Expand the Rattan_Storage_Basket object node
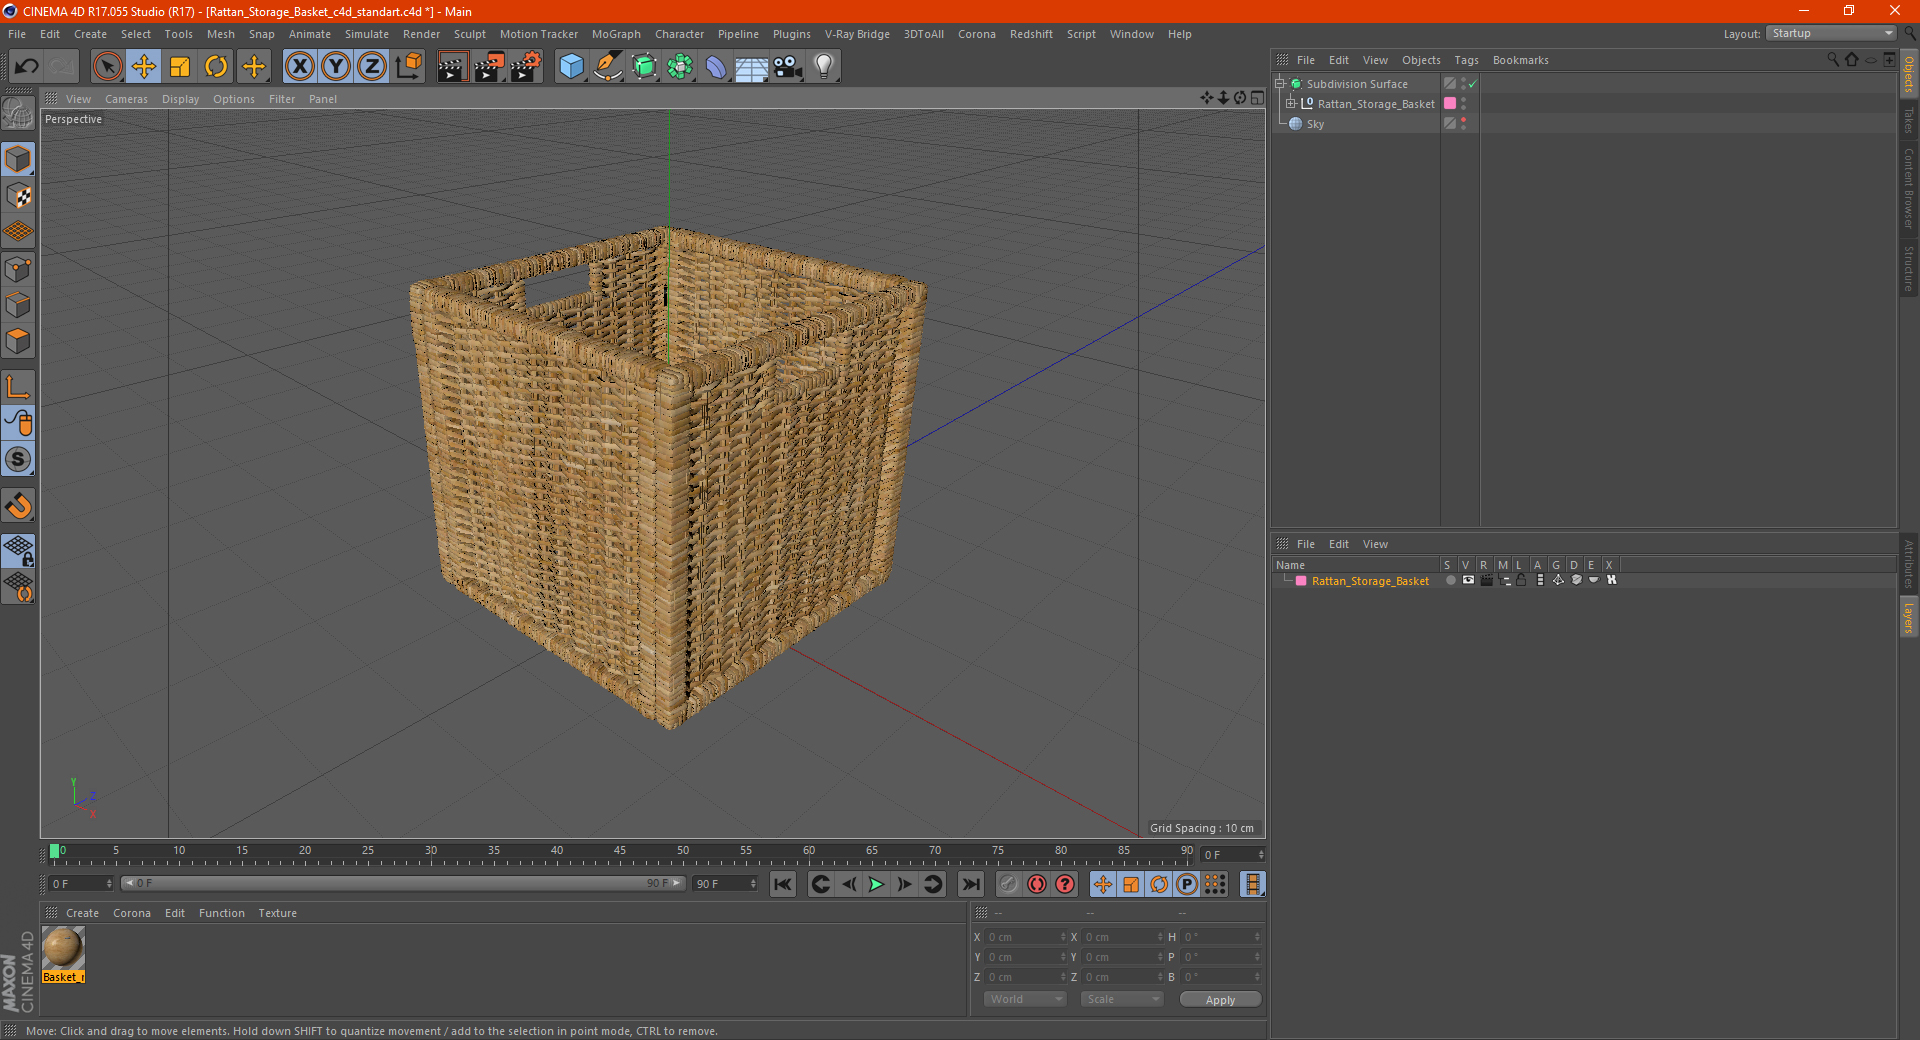This screenshot has width=1920, height=1040. [x=1291, y=104]
